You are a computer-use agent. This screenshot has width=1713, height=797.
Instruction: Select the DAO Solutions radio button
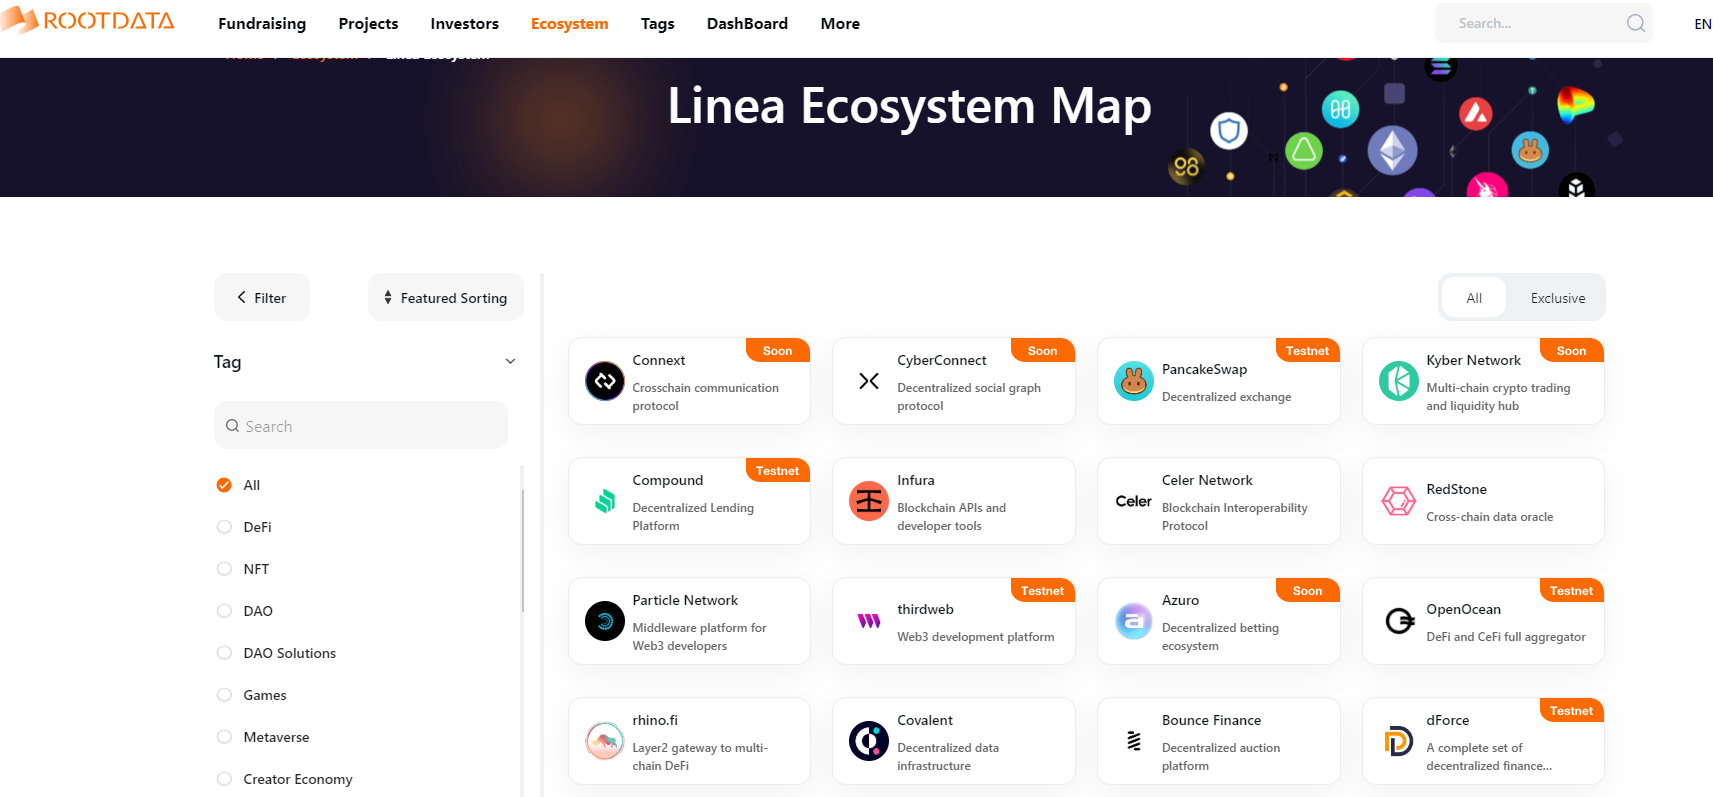[x=224, y=653]
